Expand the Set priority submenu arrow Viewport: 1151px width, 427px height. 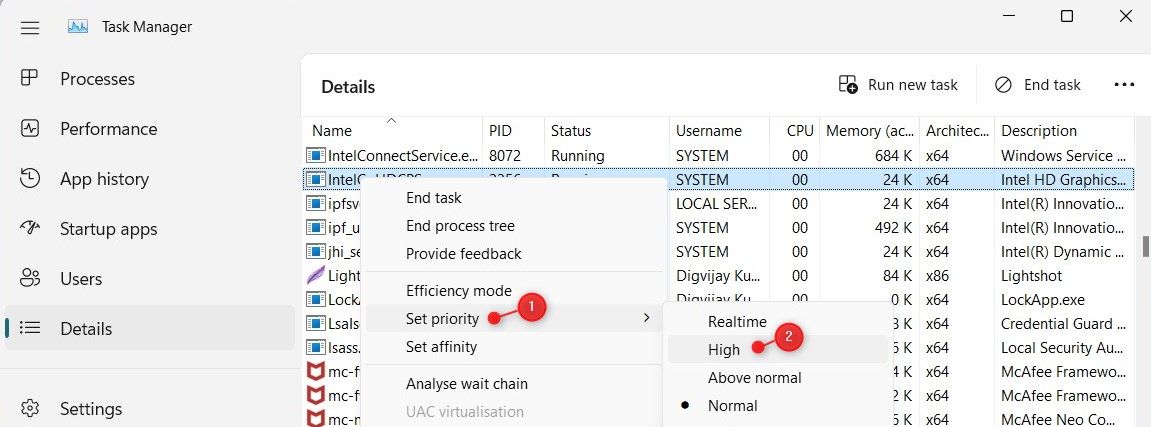(646, 318)
